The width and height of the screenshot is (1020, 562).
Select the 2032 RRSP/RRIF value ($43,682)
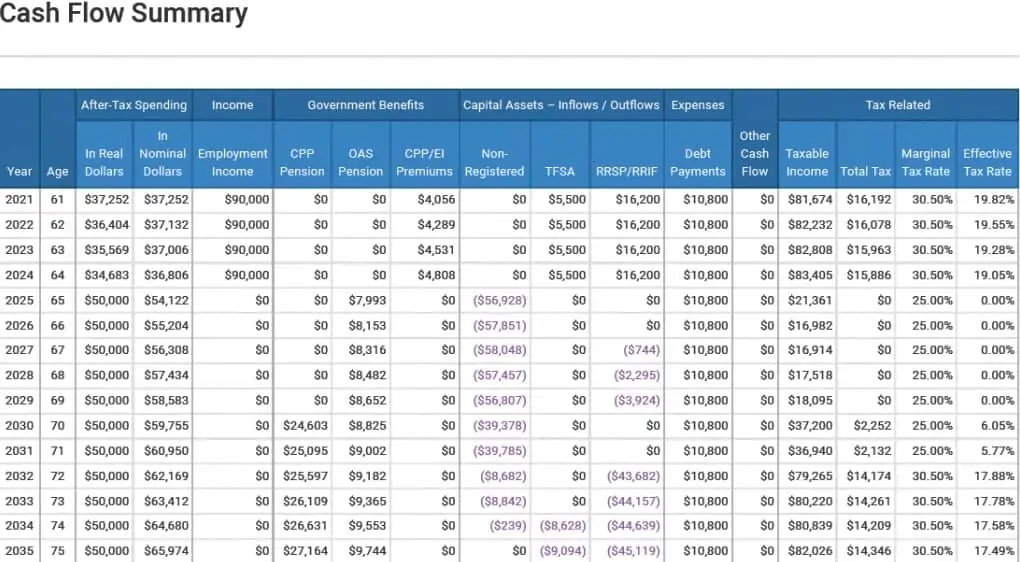click(633, 475)
